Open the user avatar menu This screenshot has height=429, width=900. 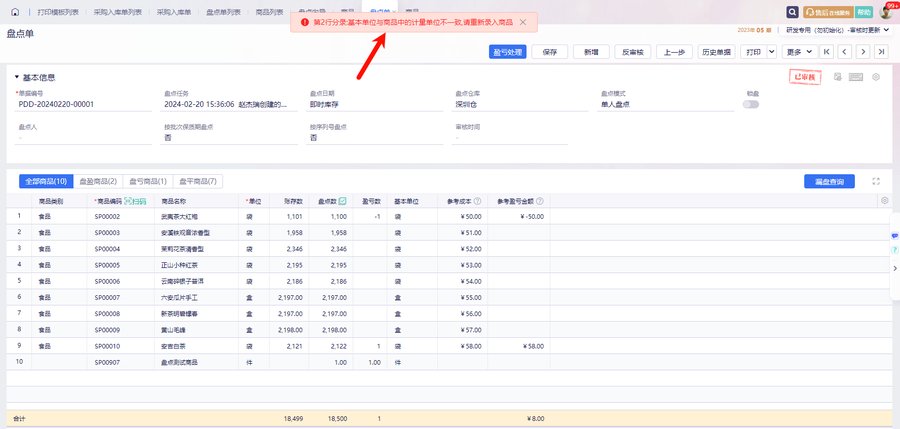[886, 11]
